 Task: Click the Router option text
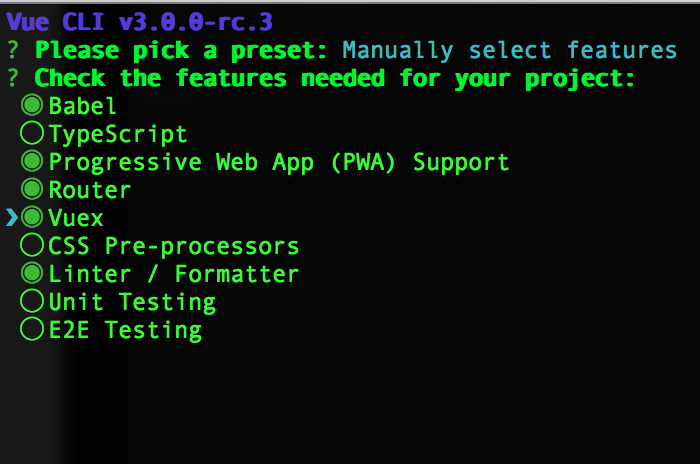tap(90, 189)
